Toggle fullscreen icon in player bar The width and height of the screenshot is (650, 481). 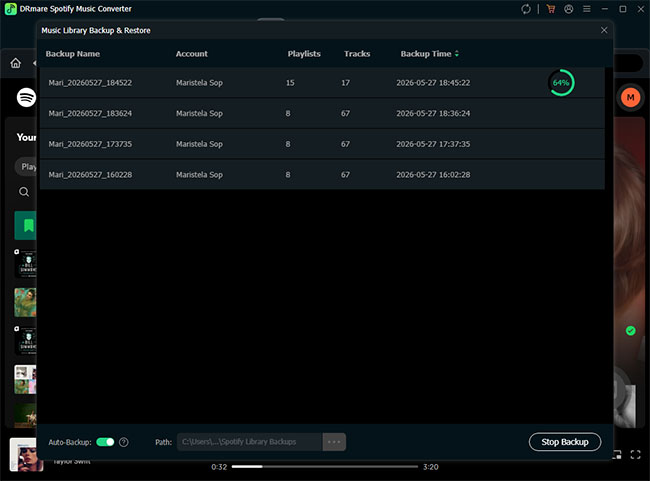635,454
